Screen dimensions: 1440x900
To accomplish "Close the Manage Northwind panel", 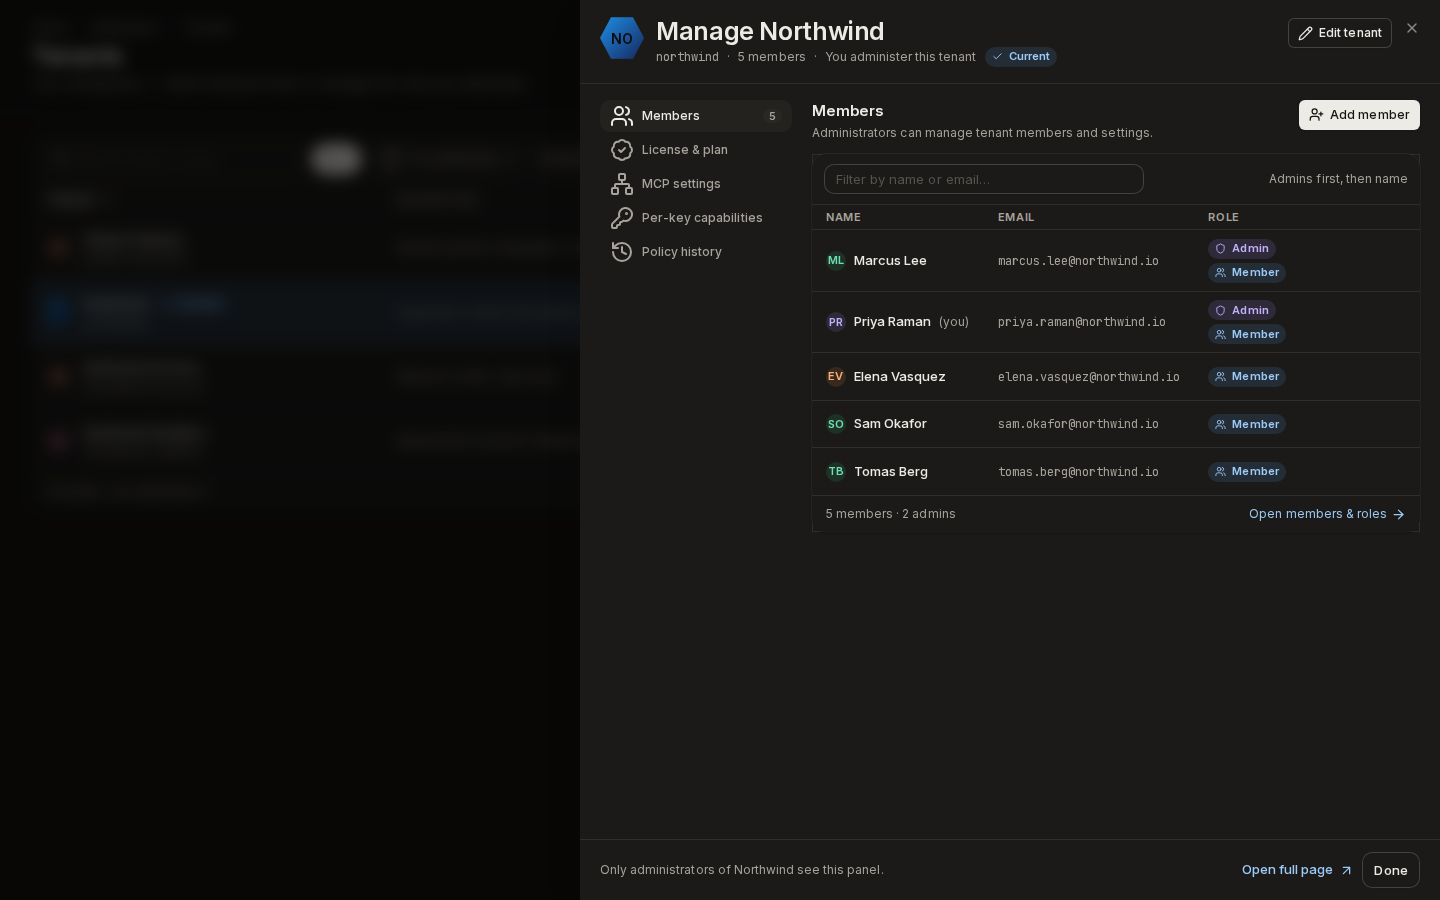I will (1412, 28).
